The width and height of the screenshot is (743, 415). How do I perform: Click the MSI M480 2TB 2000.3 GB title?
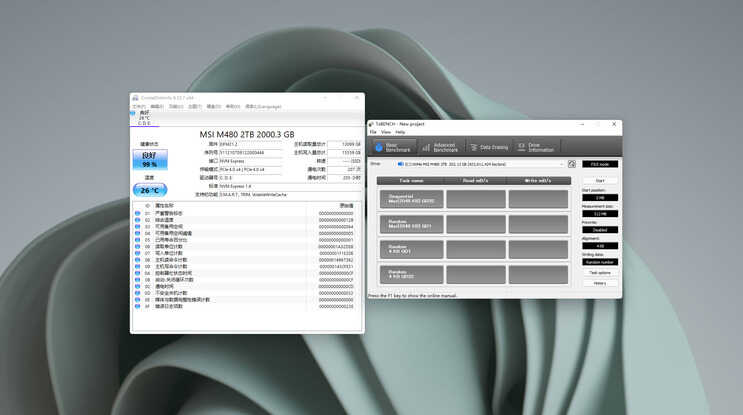pyautogui.click(x=247, y=135)
